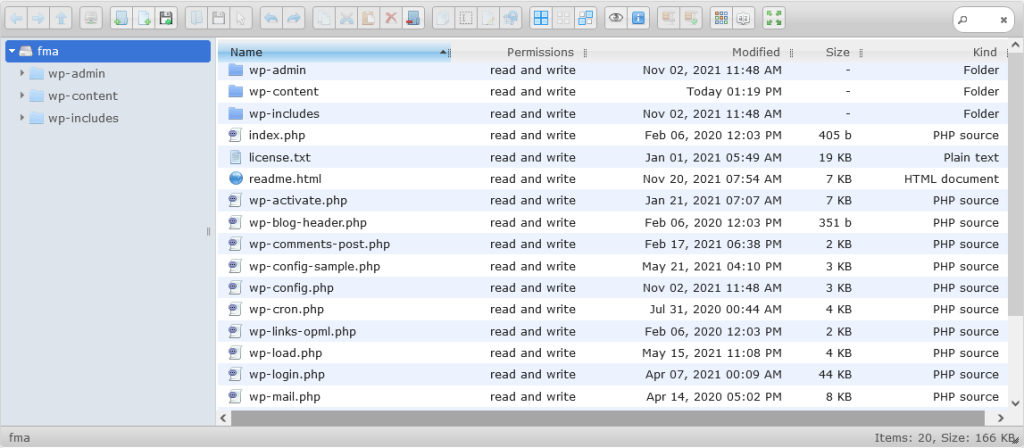Toggle the Preview eye icon

[x=616, y=18]
